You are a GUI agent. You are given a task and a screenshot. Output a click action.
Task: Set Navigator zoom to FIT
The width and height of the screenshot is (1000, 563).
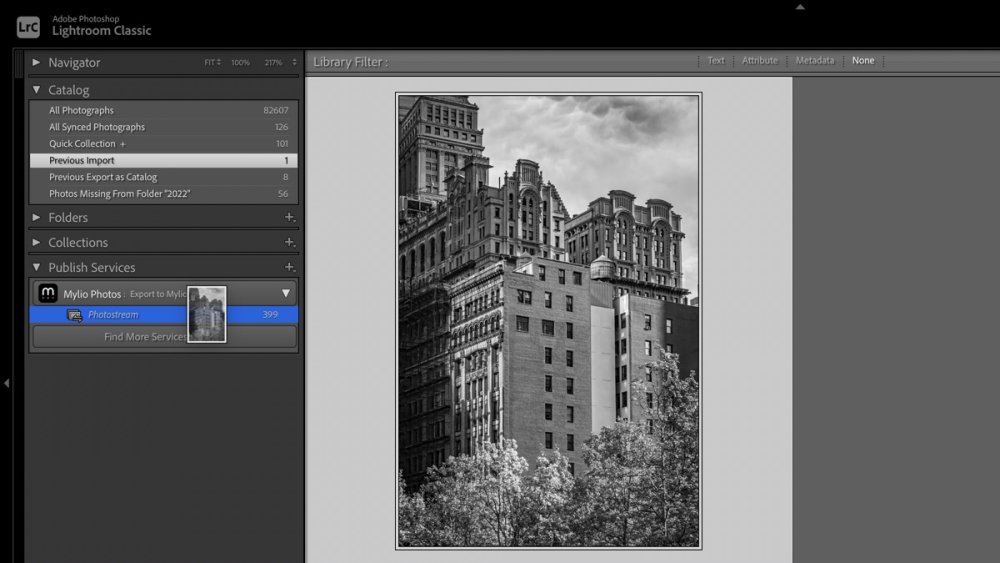(212, 63)
